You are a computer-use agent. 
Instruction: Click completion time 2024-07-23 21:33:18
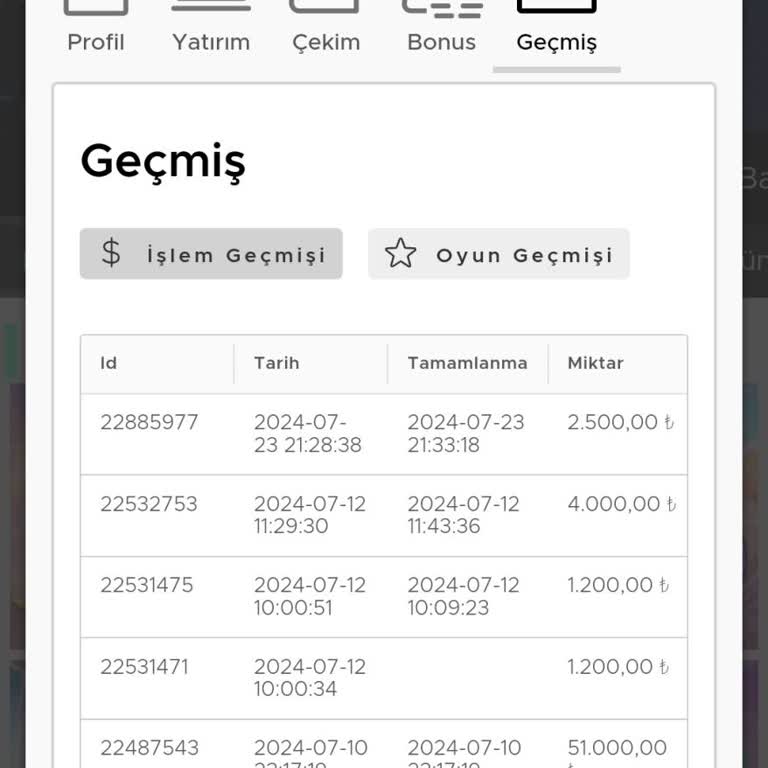click(466, 433)
